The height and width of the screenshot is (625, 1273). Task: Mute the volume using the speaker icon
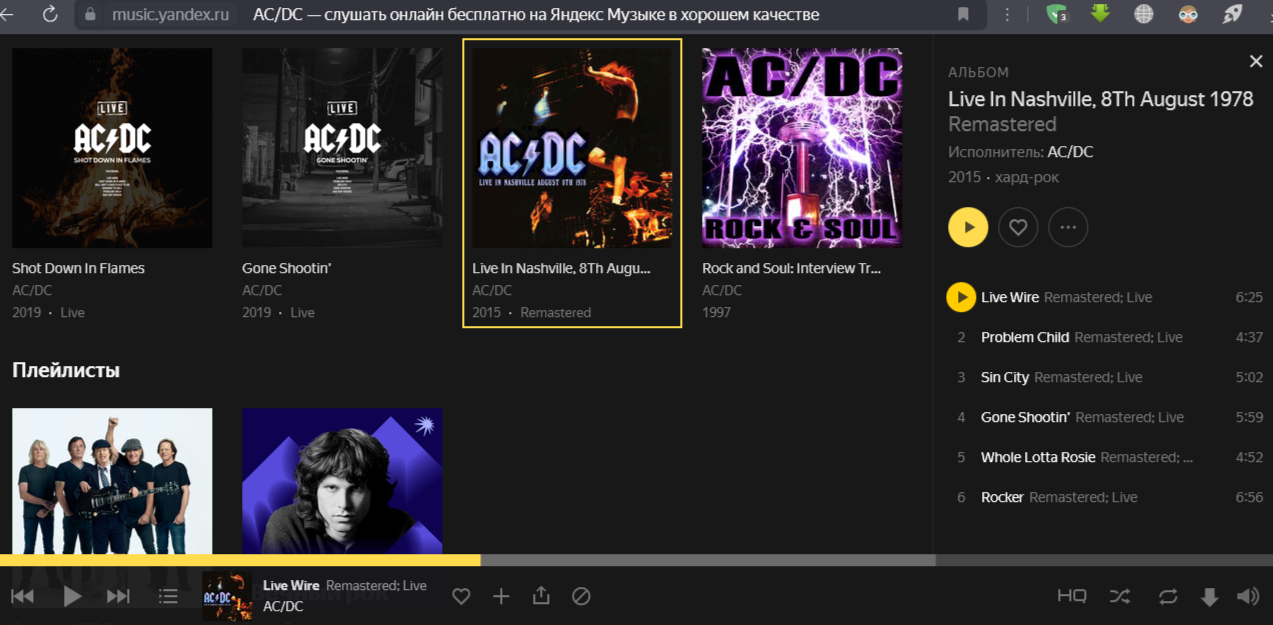click(1248, 596)
